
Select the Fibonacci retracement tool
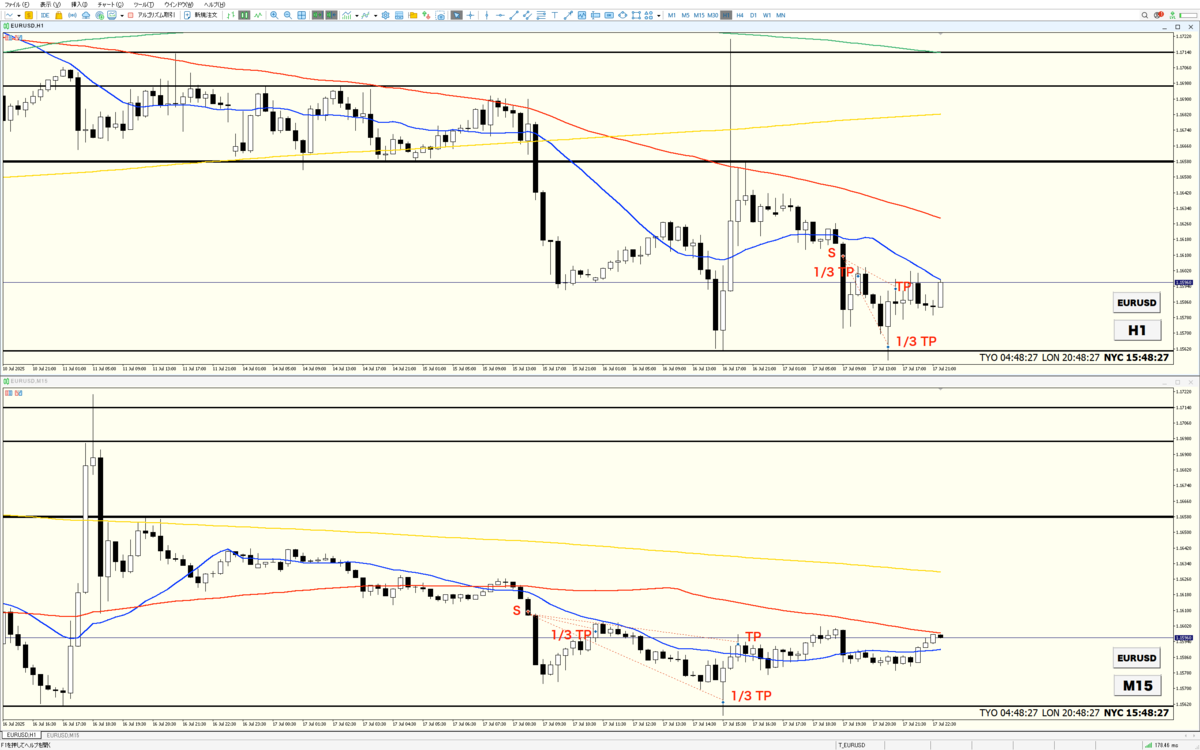click(541, 15)
